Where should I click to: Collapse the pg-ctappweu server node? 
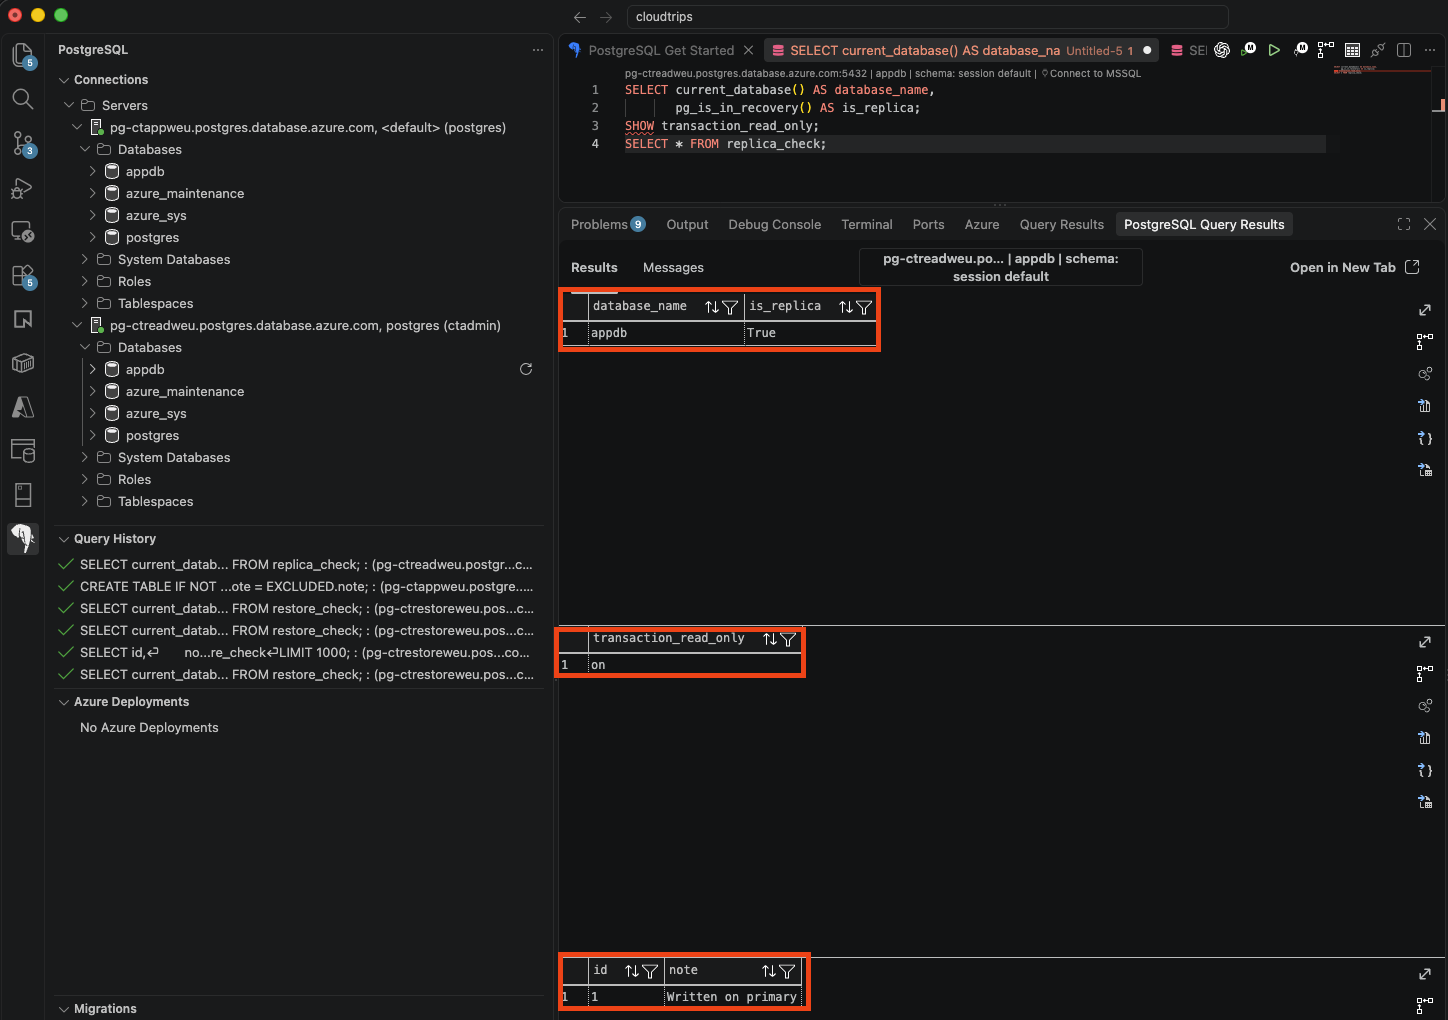click(x=77, y=127)
